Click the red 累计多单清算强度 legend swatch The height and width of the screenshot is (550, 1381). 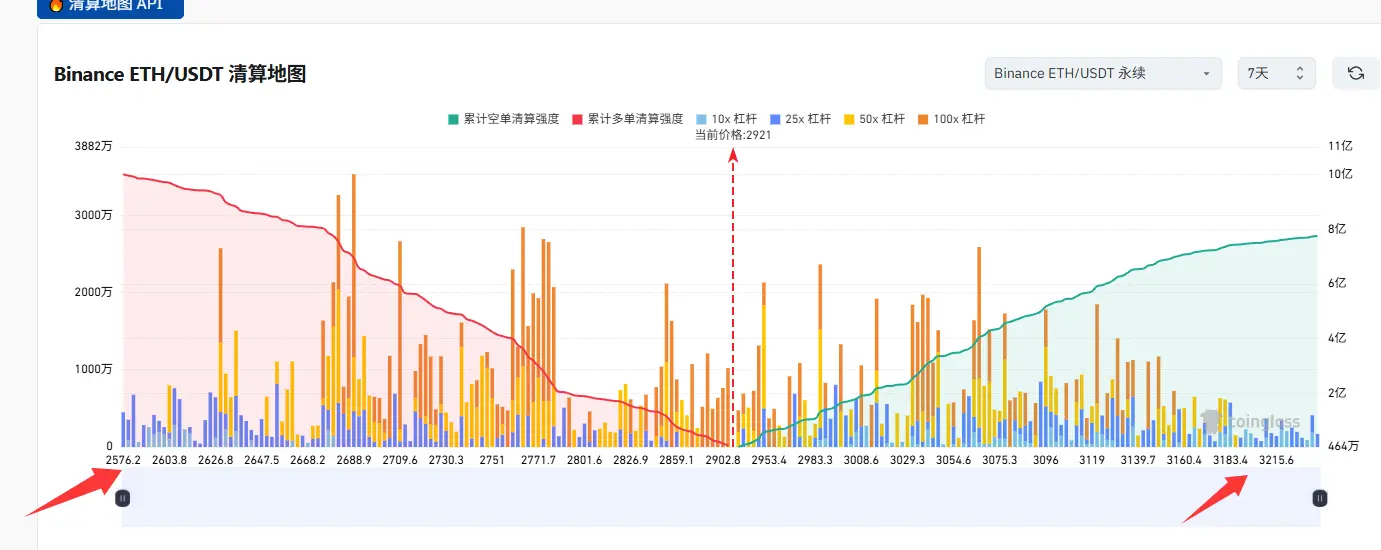(577, 119)
